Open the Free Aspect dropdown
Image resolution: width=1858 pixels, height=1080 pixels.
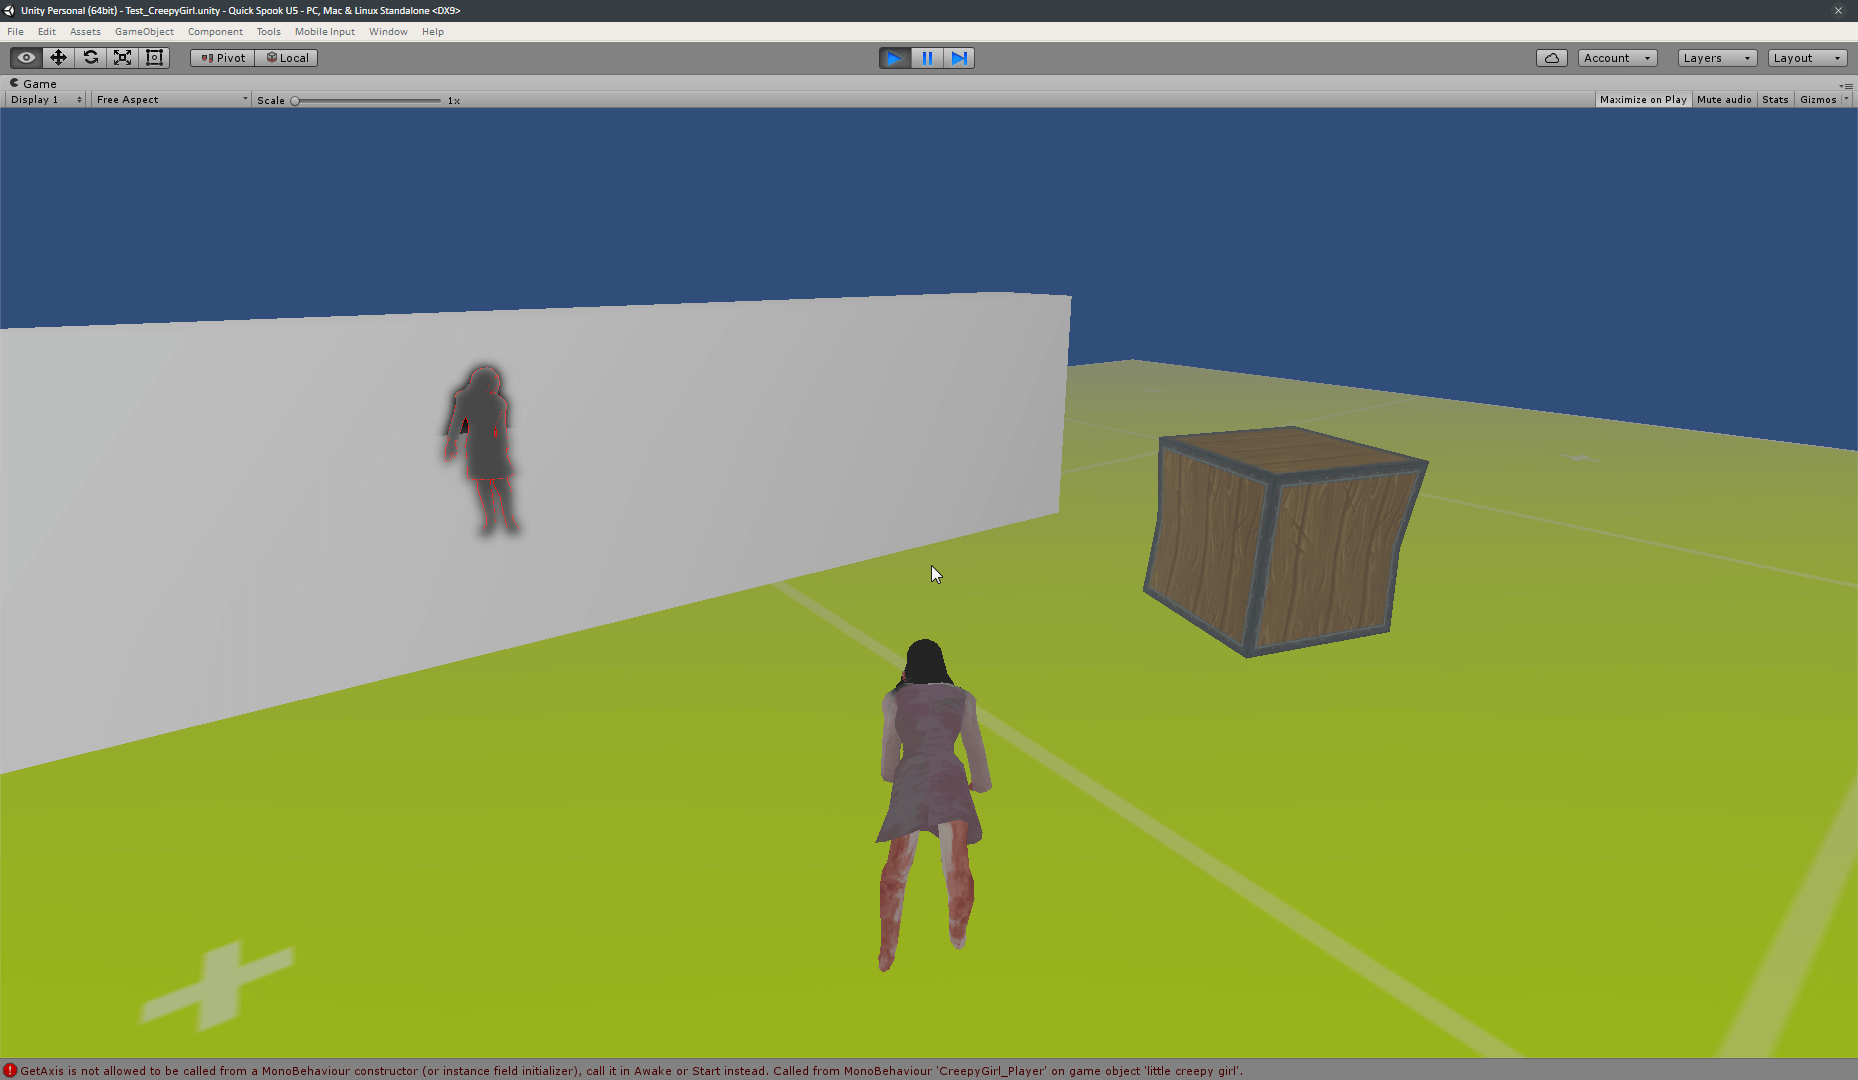tap(171, 100)
